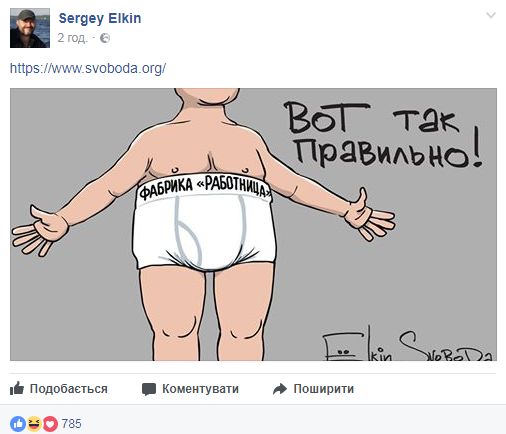The height and width of the screenshot is (434, 506).
Task: Click the thumbs-up icon beside Подобається
Action: pos(17,388)
